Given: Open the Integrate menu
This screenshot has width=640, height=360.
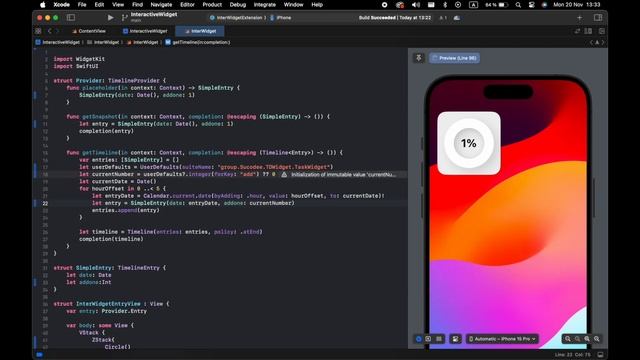Looking at the screenshot, I should (264, 5).
